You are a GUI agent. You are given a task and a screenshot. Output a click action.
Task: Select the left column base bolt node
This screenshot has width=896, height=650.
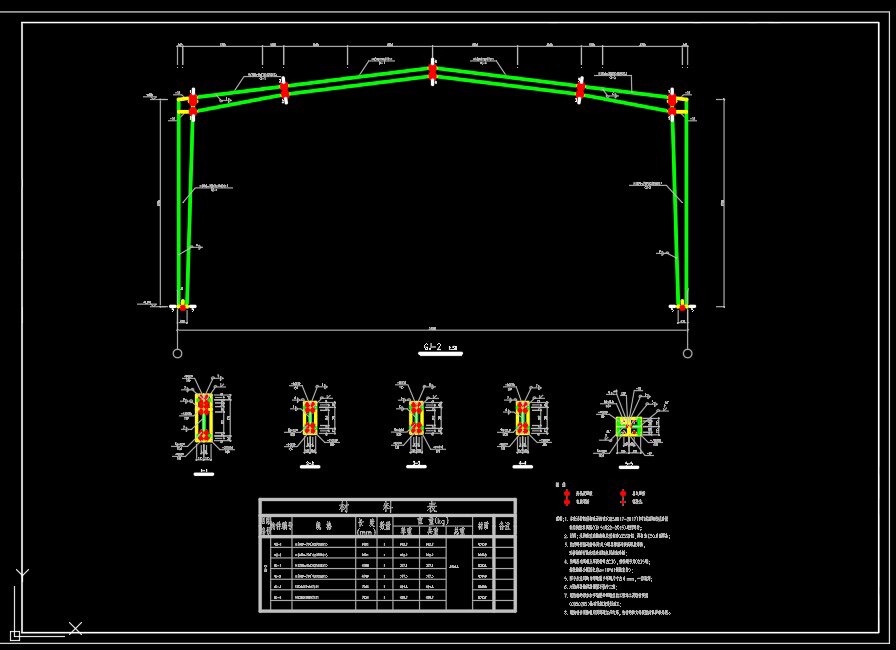coord(183,307)
